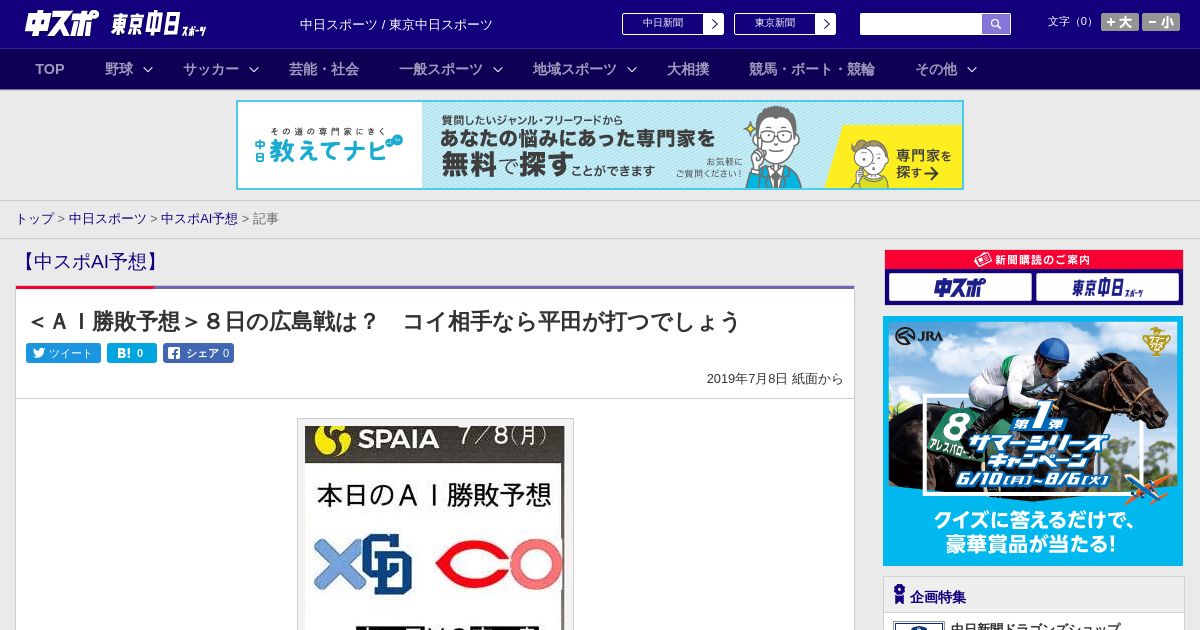Viewport: 1200px width, 630px height.
Task: Click the 東京中日スポーツ logo in the header
Action: click(x=159, y=24)
